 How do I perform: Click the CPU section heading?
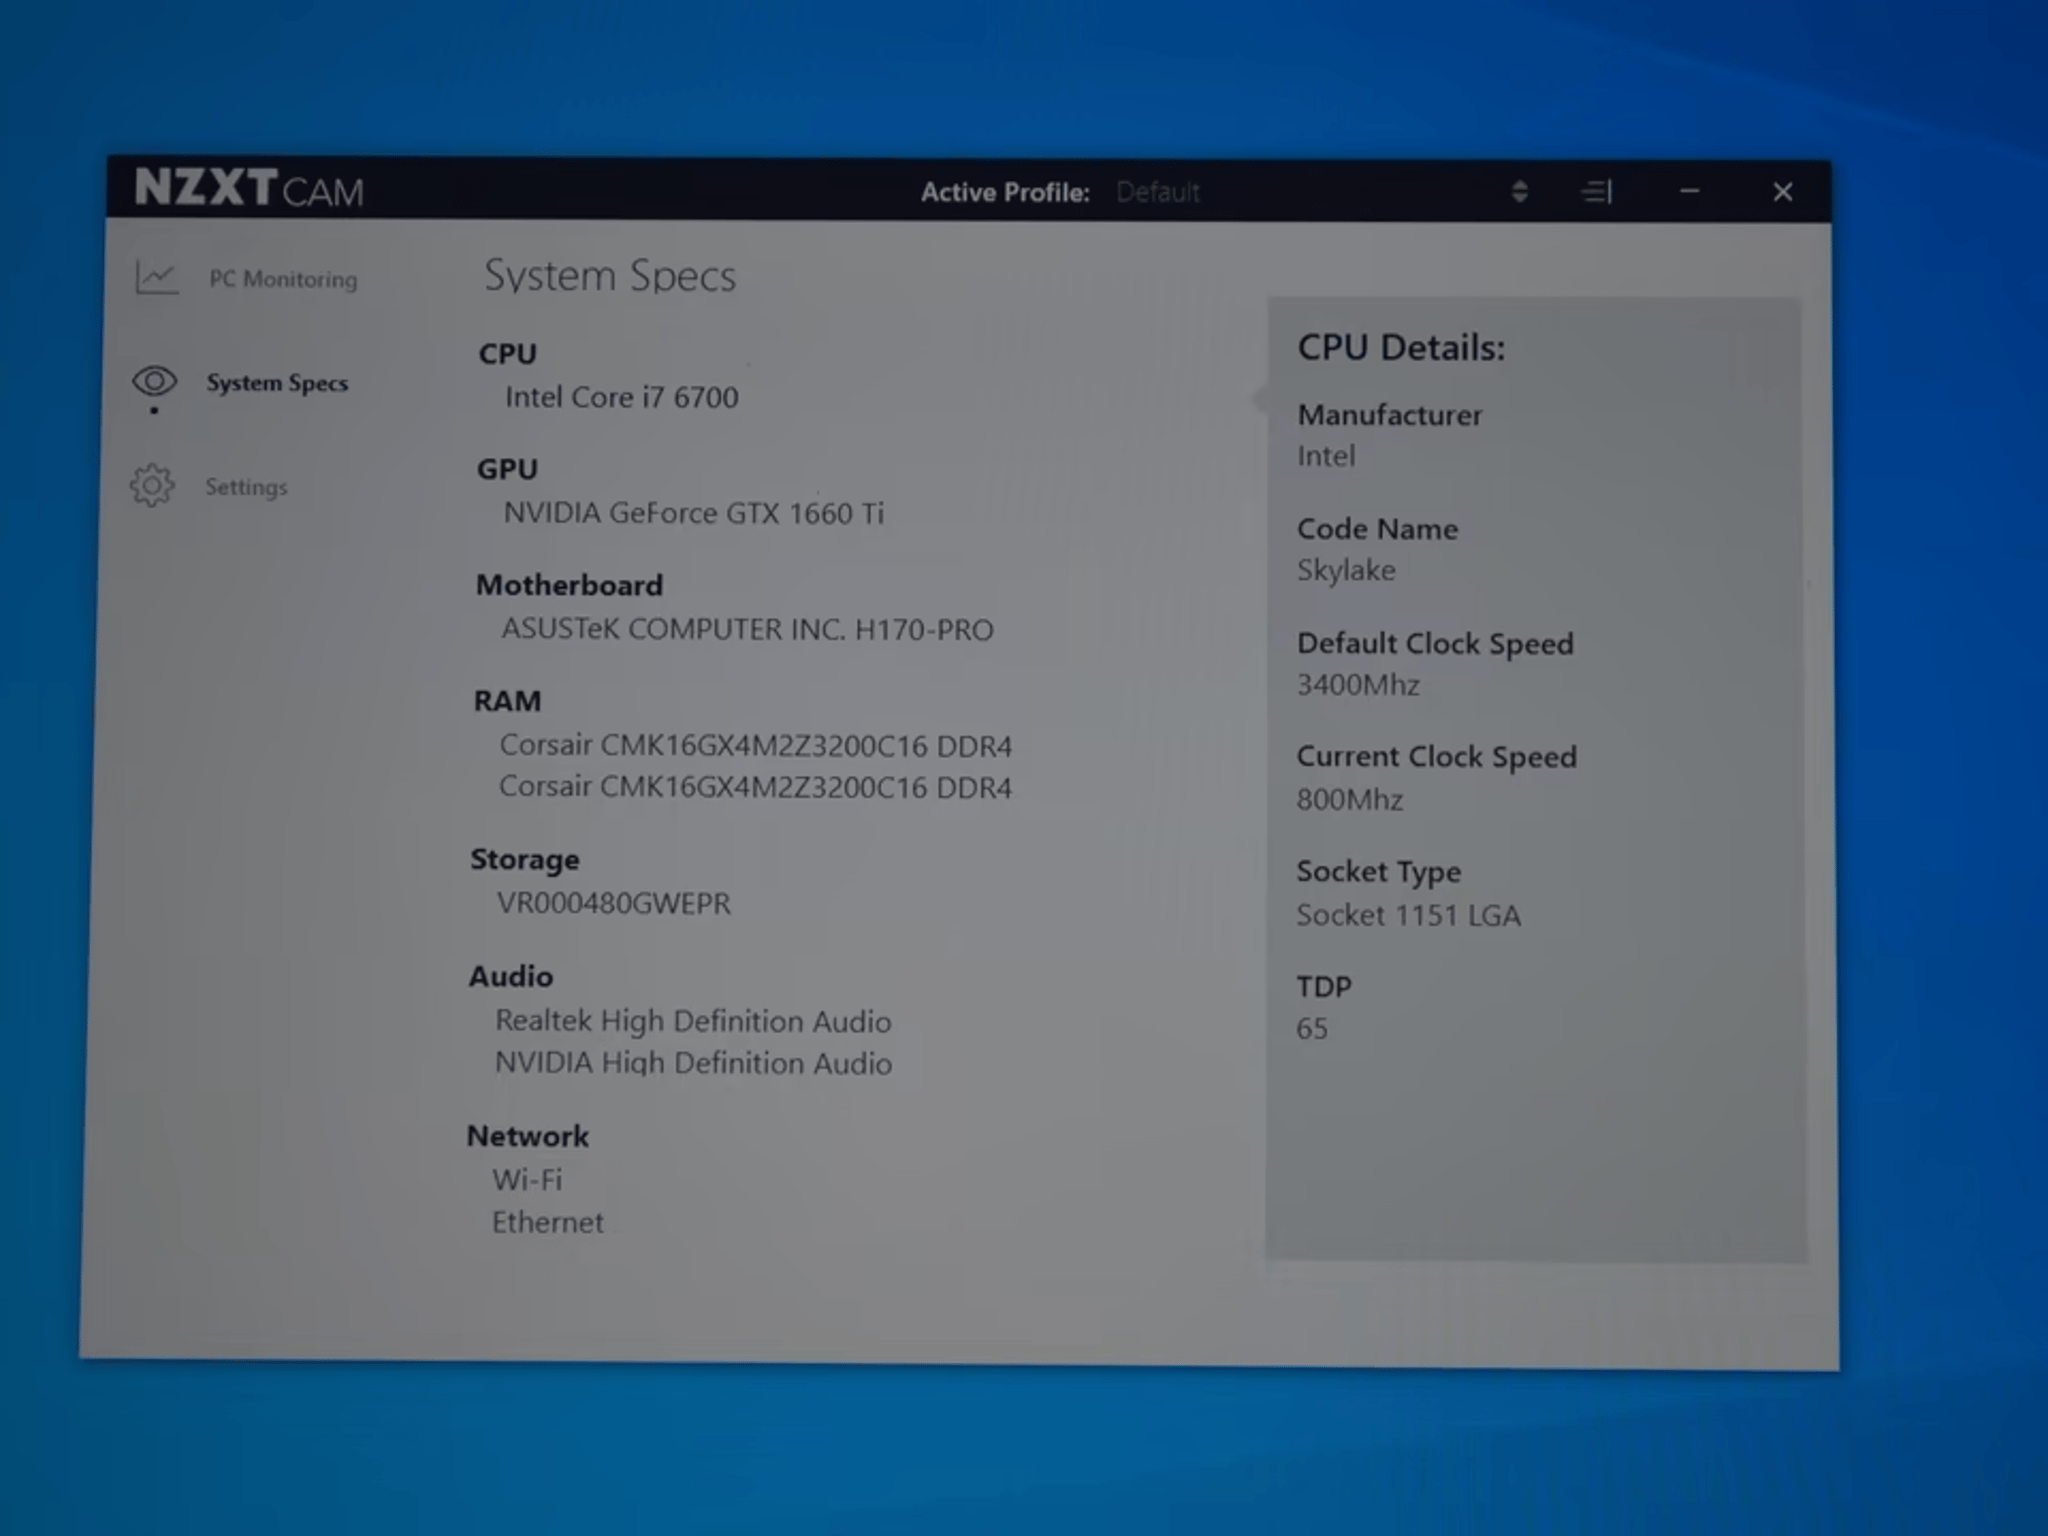[x=507, y=354]
